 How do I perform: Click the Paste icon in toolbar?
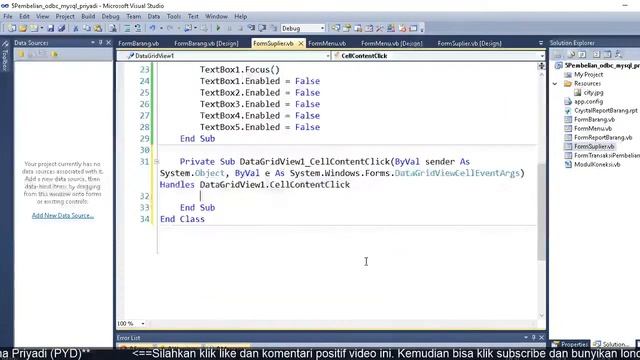[x=98, y=28]
